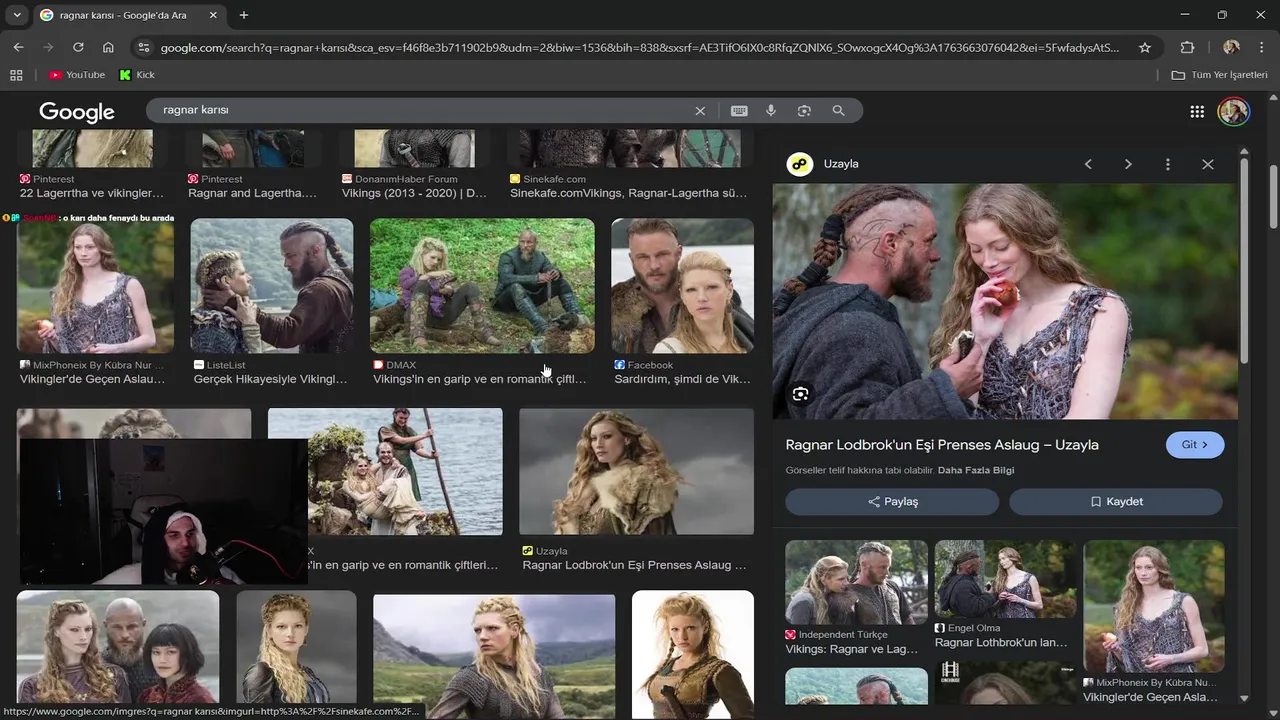1280x720 pixels.
Task: Open the white-background Lagertha result thumbnail
Action: click(693, 655)
